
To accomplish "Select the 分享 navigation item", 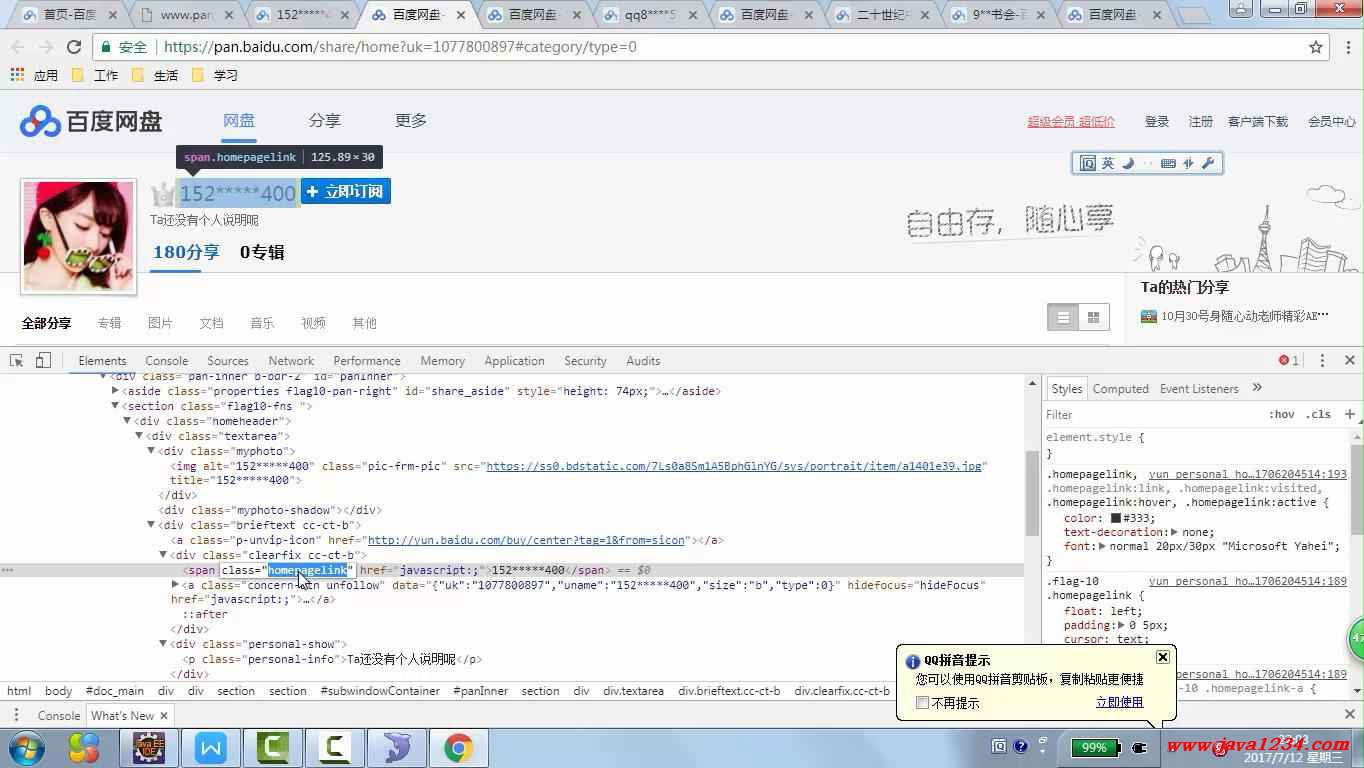I will [x=324, y=120].
